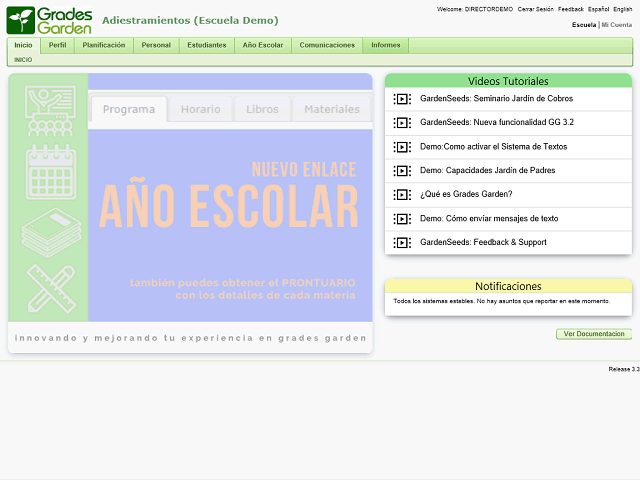
Task: Click the Cerrar Sesión link
Action: pyautogui.click(x=535, y=9)
